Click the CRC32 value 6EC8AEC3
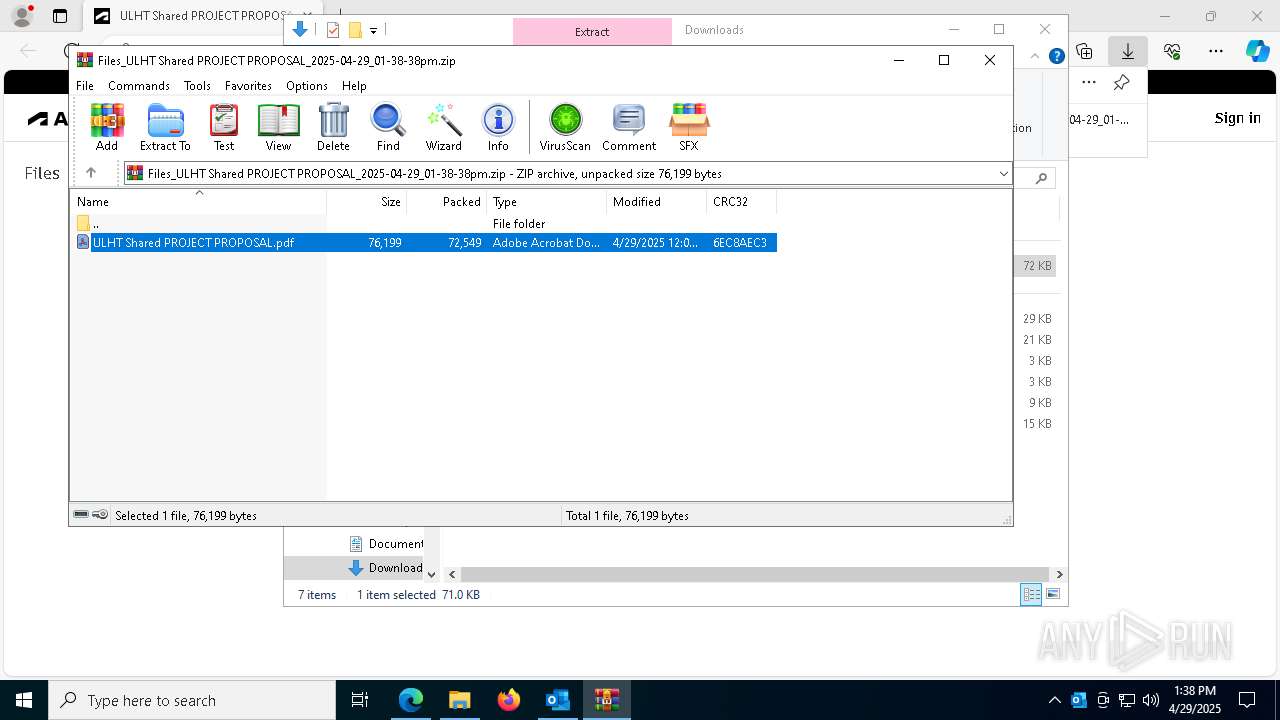Image resolution: width=1280 pixels, height=720 pixels. (740, 243)
